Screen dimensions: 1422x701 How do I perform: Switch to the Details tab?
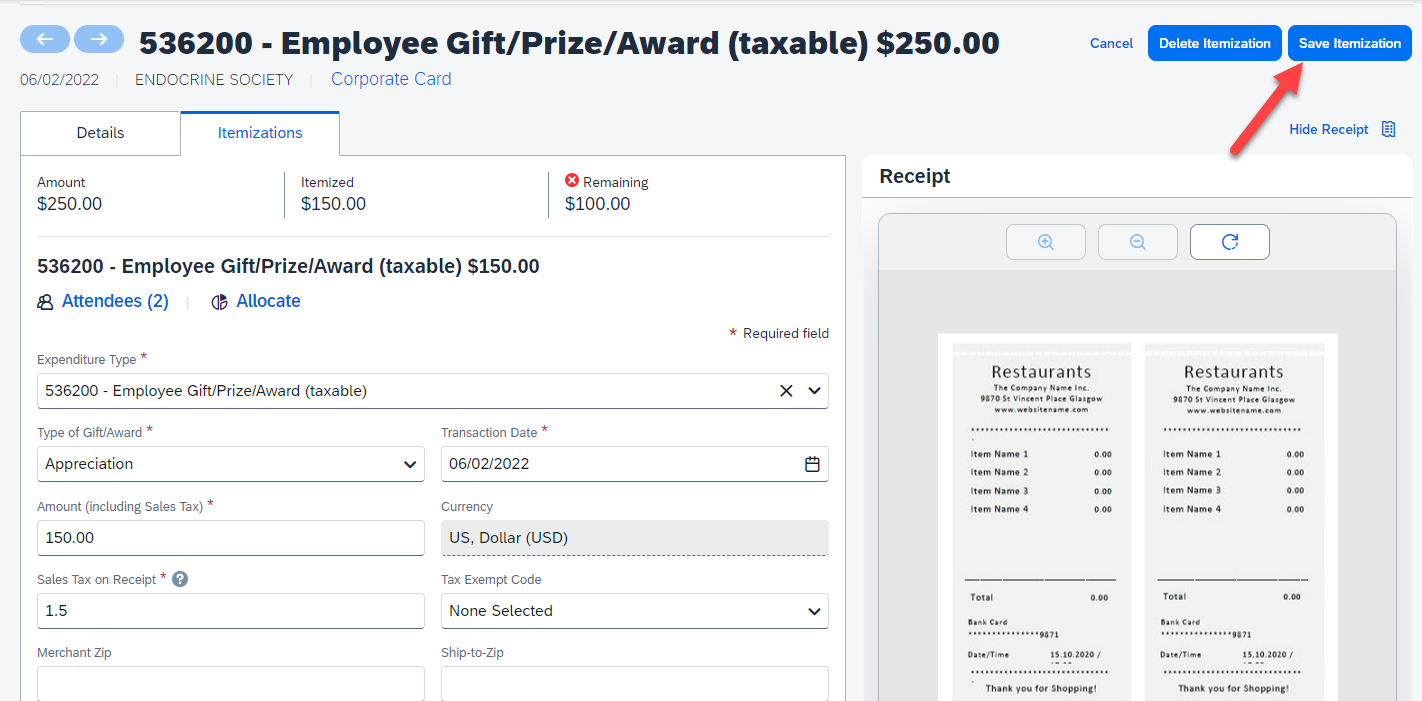tap(100, 132)
